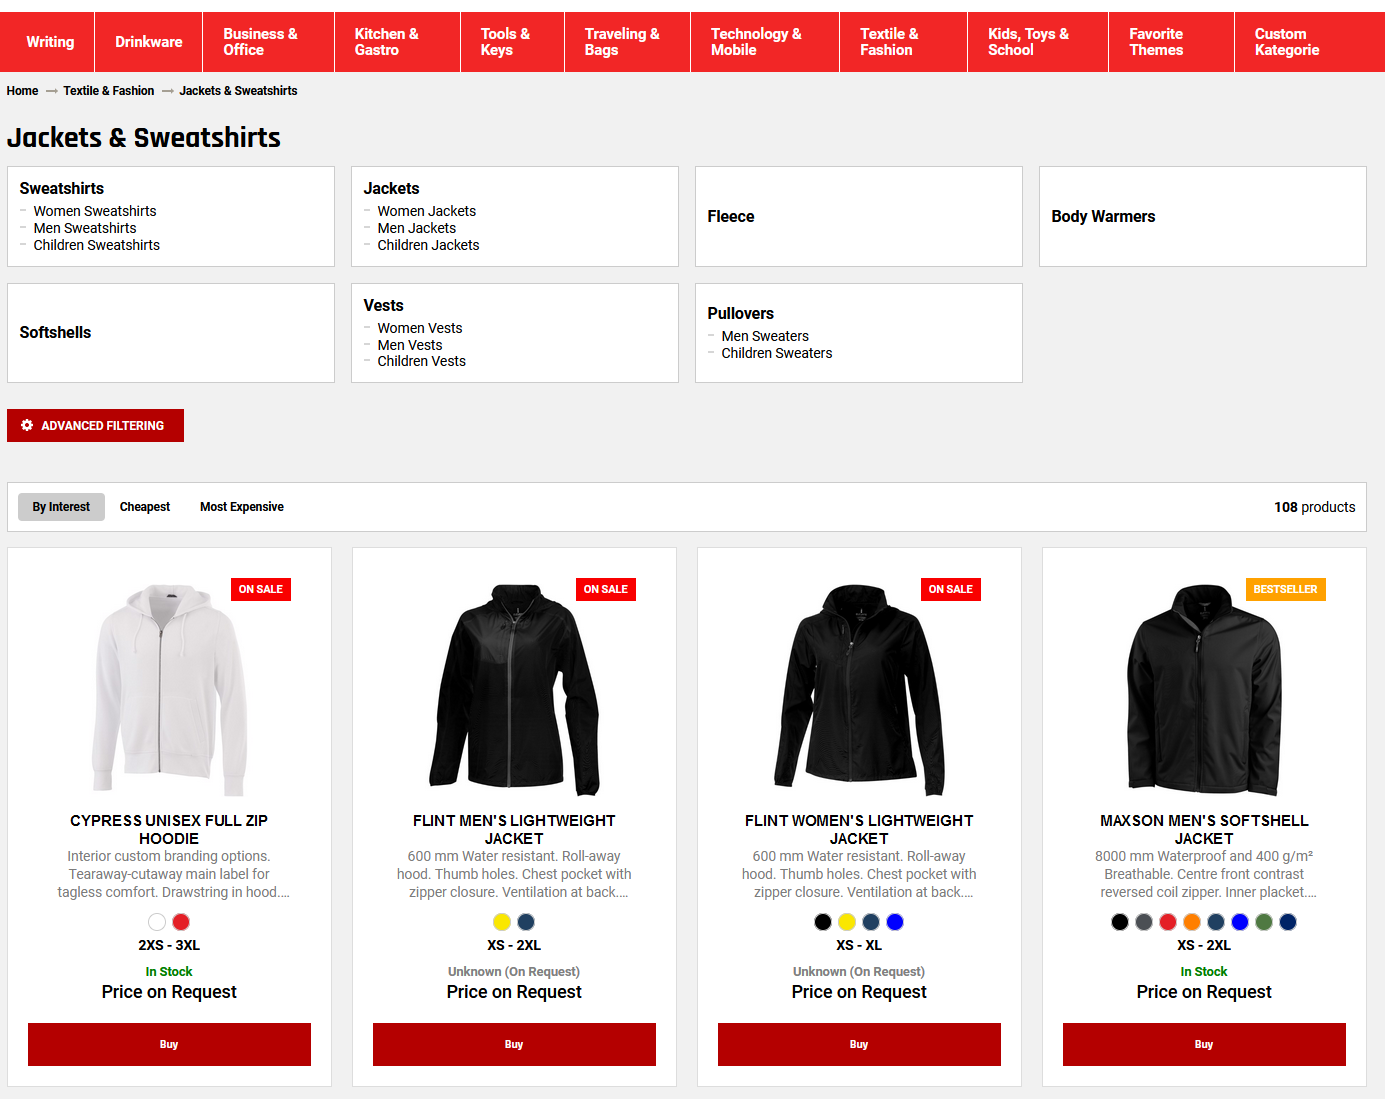Open Cypress hoodie product image
1385x1099 pixels.
tap(169, 690)
